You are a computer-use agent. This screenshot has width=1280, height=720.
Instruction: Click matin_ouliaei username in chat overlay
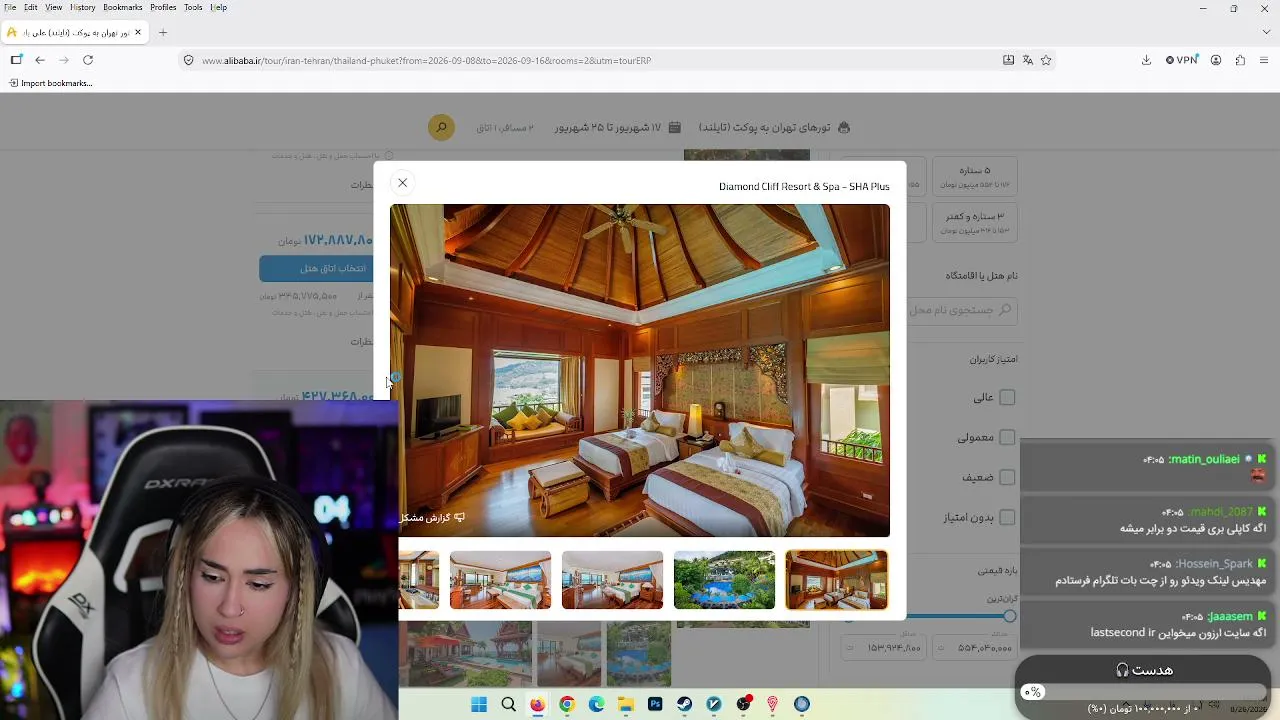[x=1205, y=459]
